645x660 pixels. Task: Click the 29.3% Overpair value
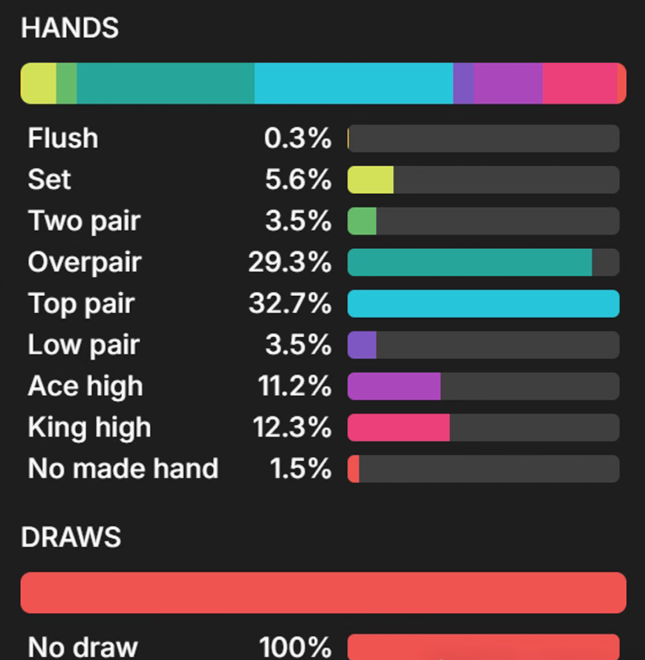tap(290, 262)
